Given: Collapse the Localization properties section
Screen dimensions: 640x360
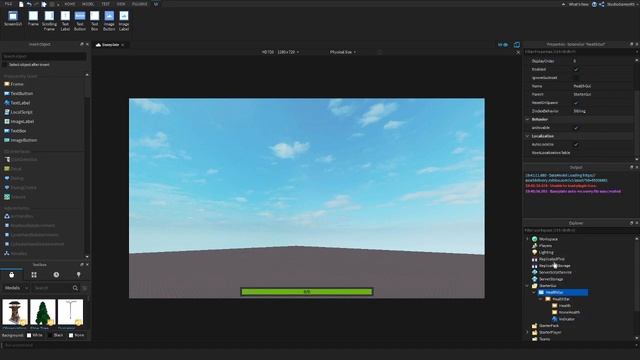Looking at the screenshot, I should tap(527, 136).
